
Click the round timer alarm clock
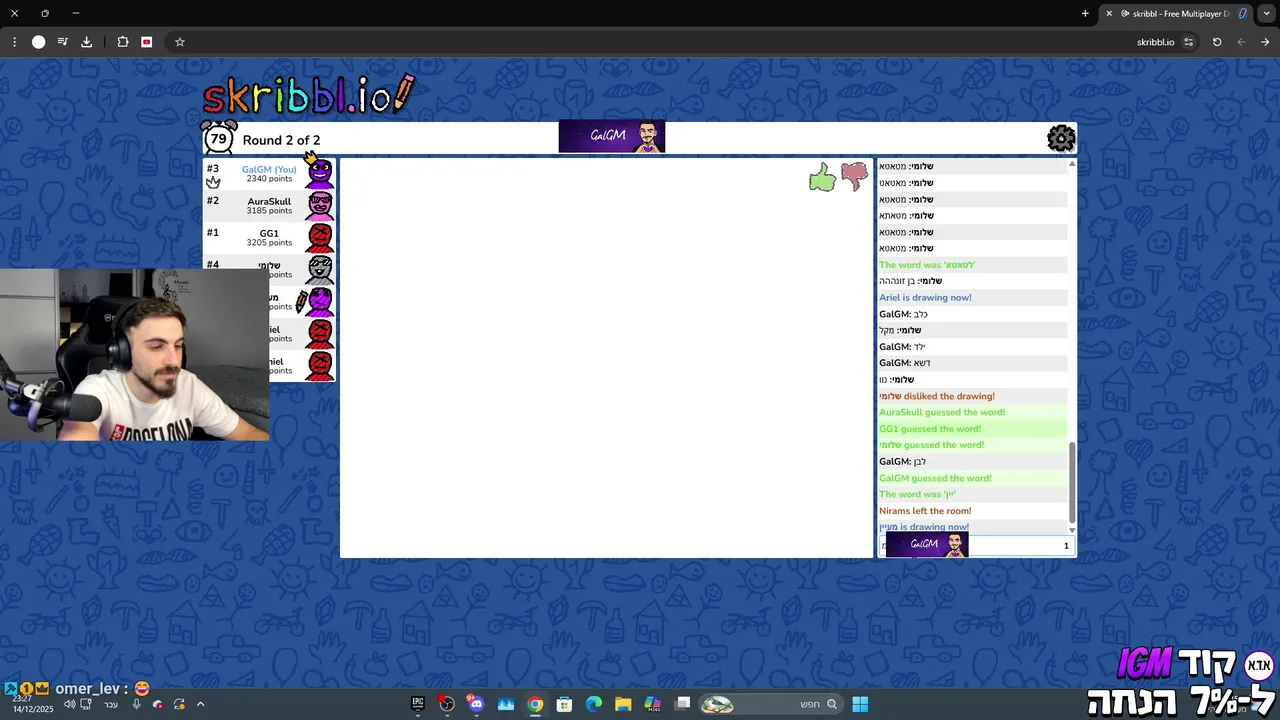pyautogui.click(x=218, y=138)
